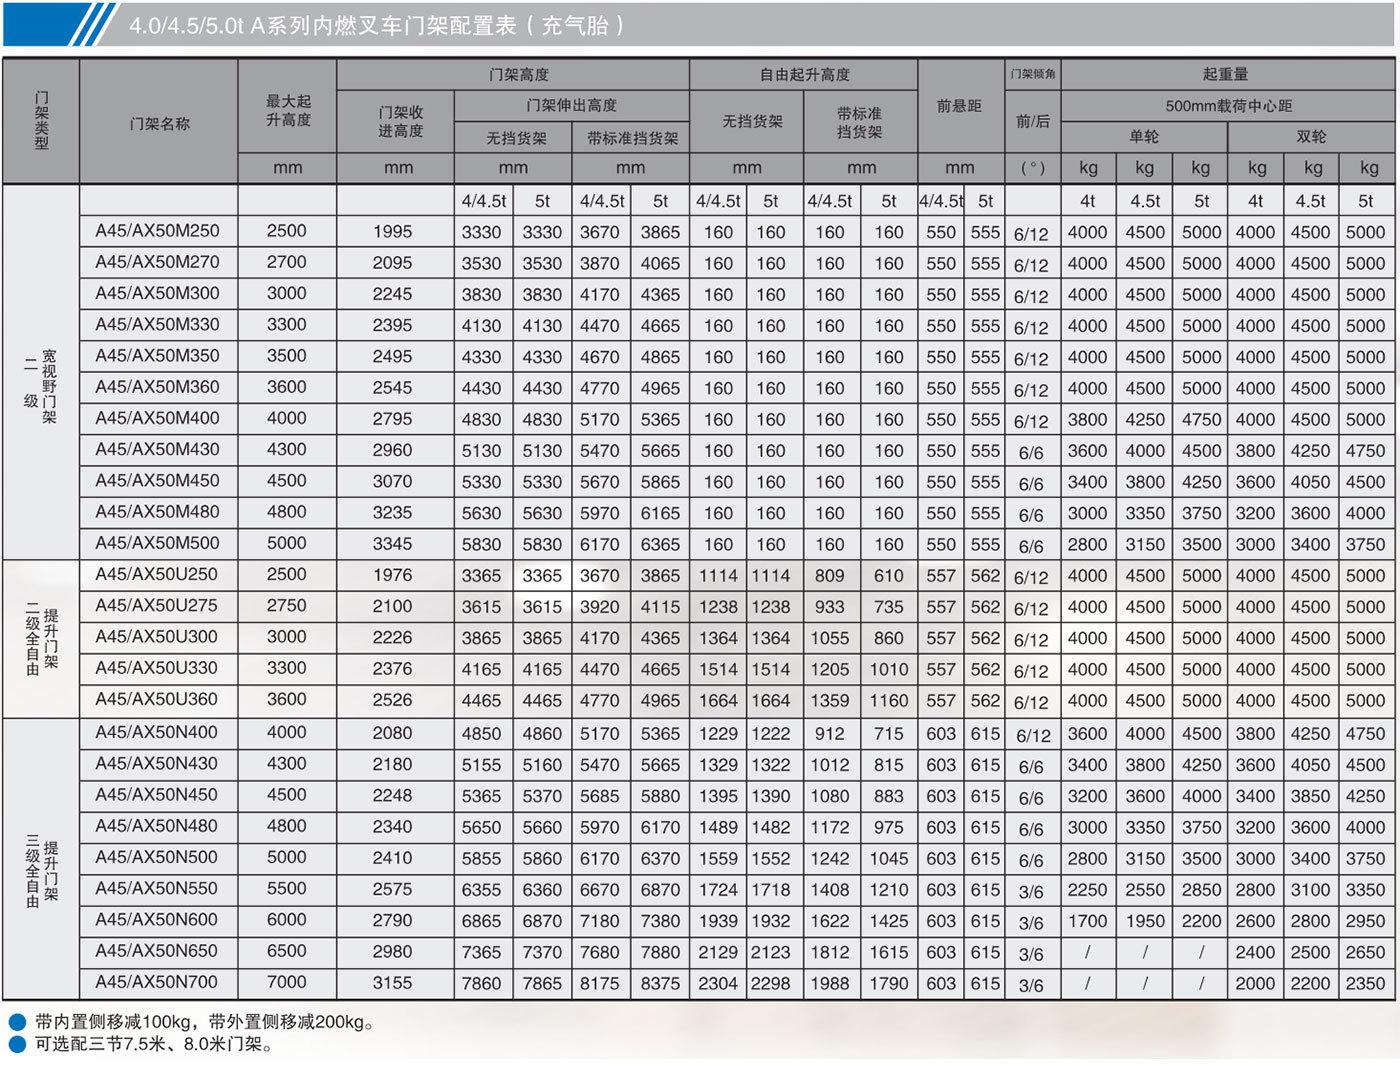1400x1078 pixels.
Task: Click model cell 'A45/AX50U360'
Action: pos(158,699)
